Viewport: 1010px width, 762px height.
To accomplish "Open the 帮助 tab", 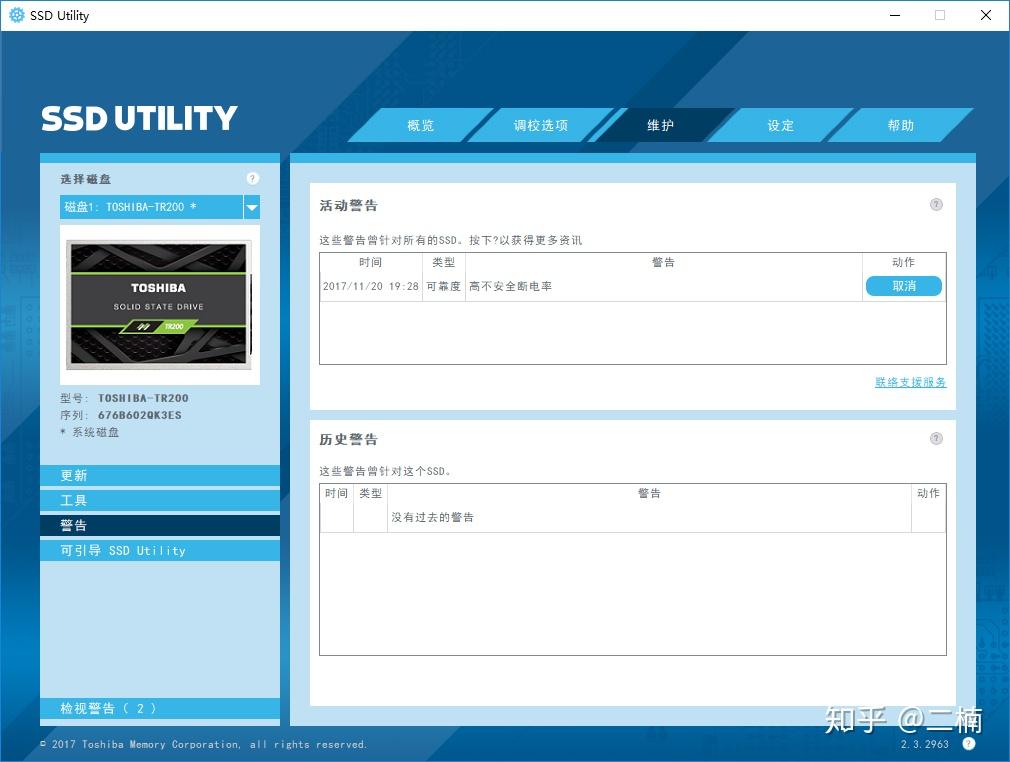I will pyautogui.click(x=899, y=125).
